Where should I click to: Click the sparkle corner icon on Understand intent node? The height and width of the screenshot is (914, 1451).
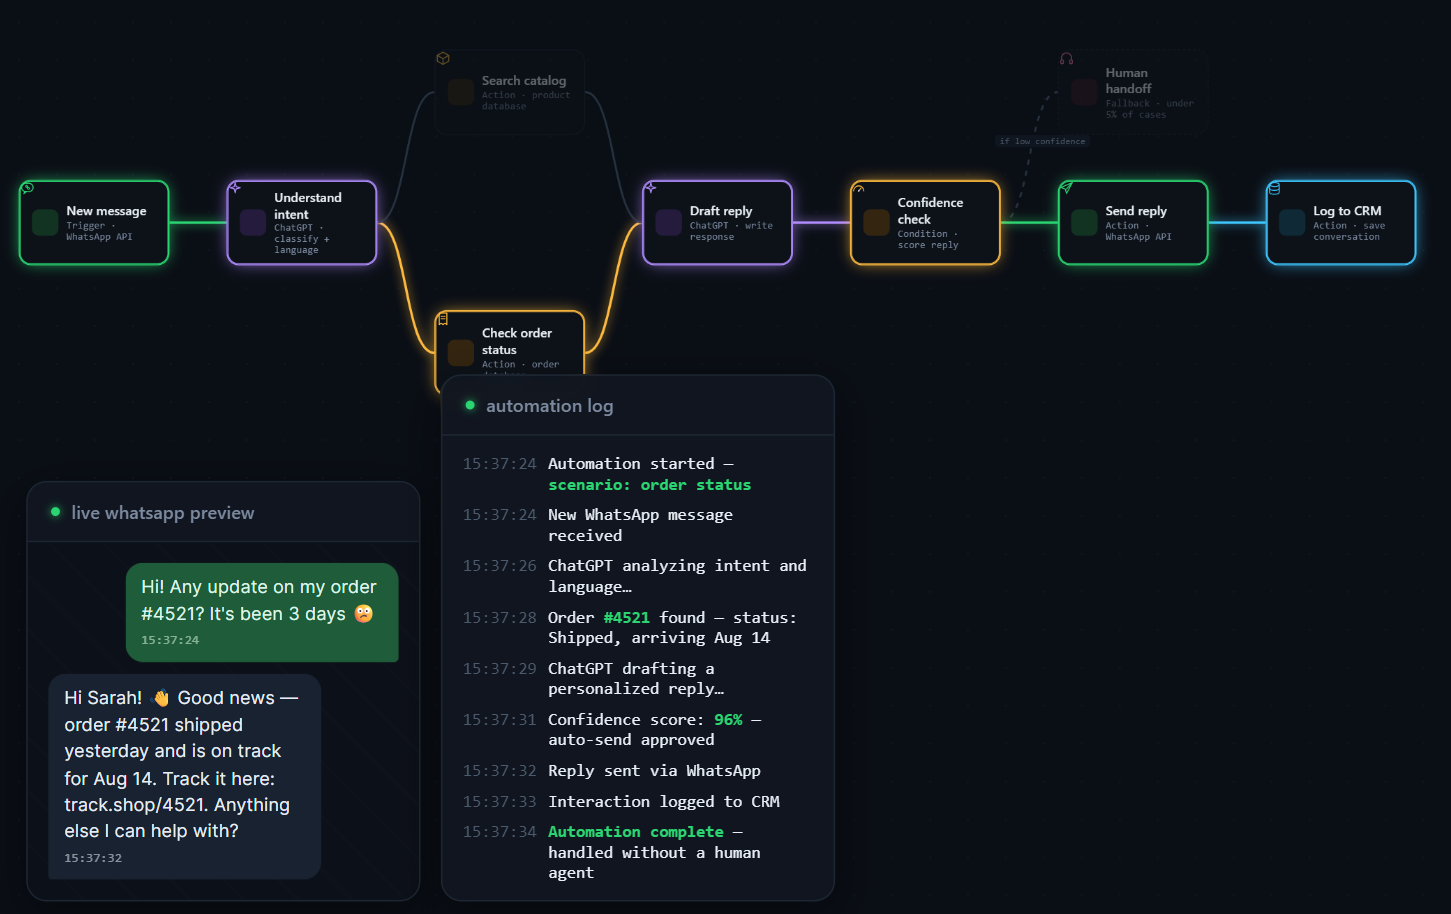pos(235,188)
